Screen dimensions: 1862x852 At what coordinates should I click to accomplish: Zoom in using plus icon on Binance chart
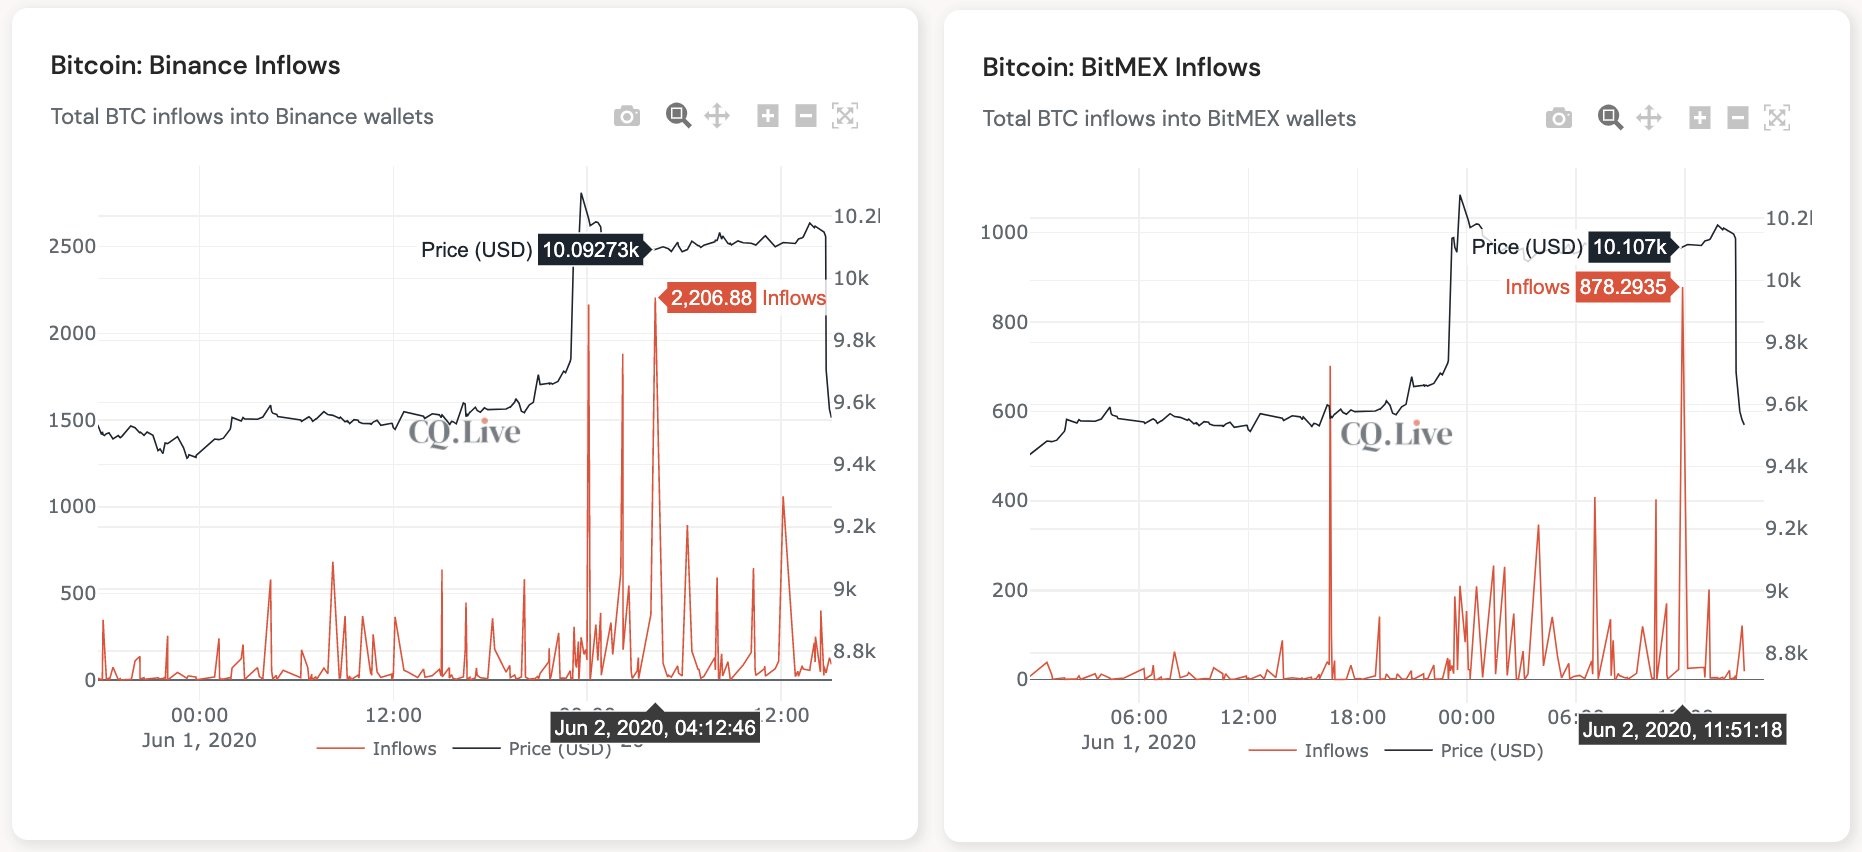pyautogui.click(x=768, y=116)
